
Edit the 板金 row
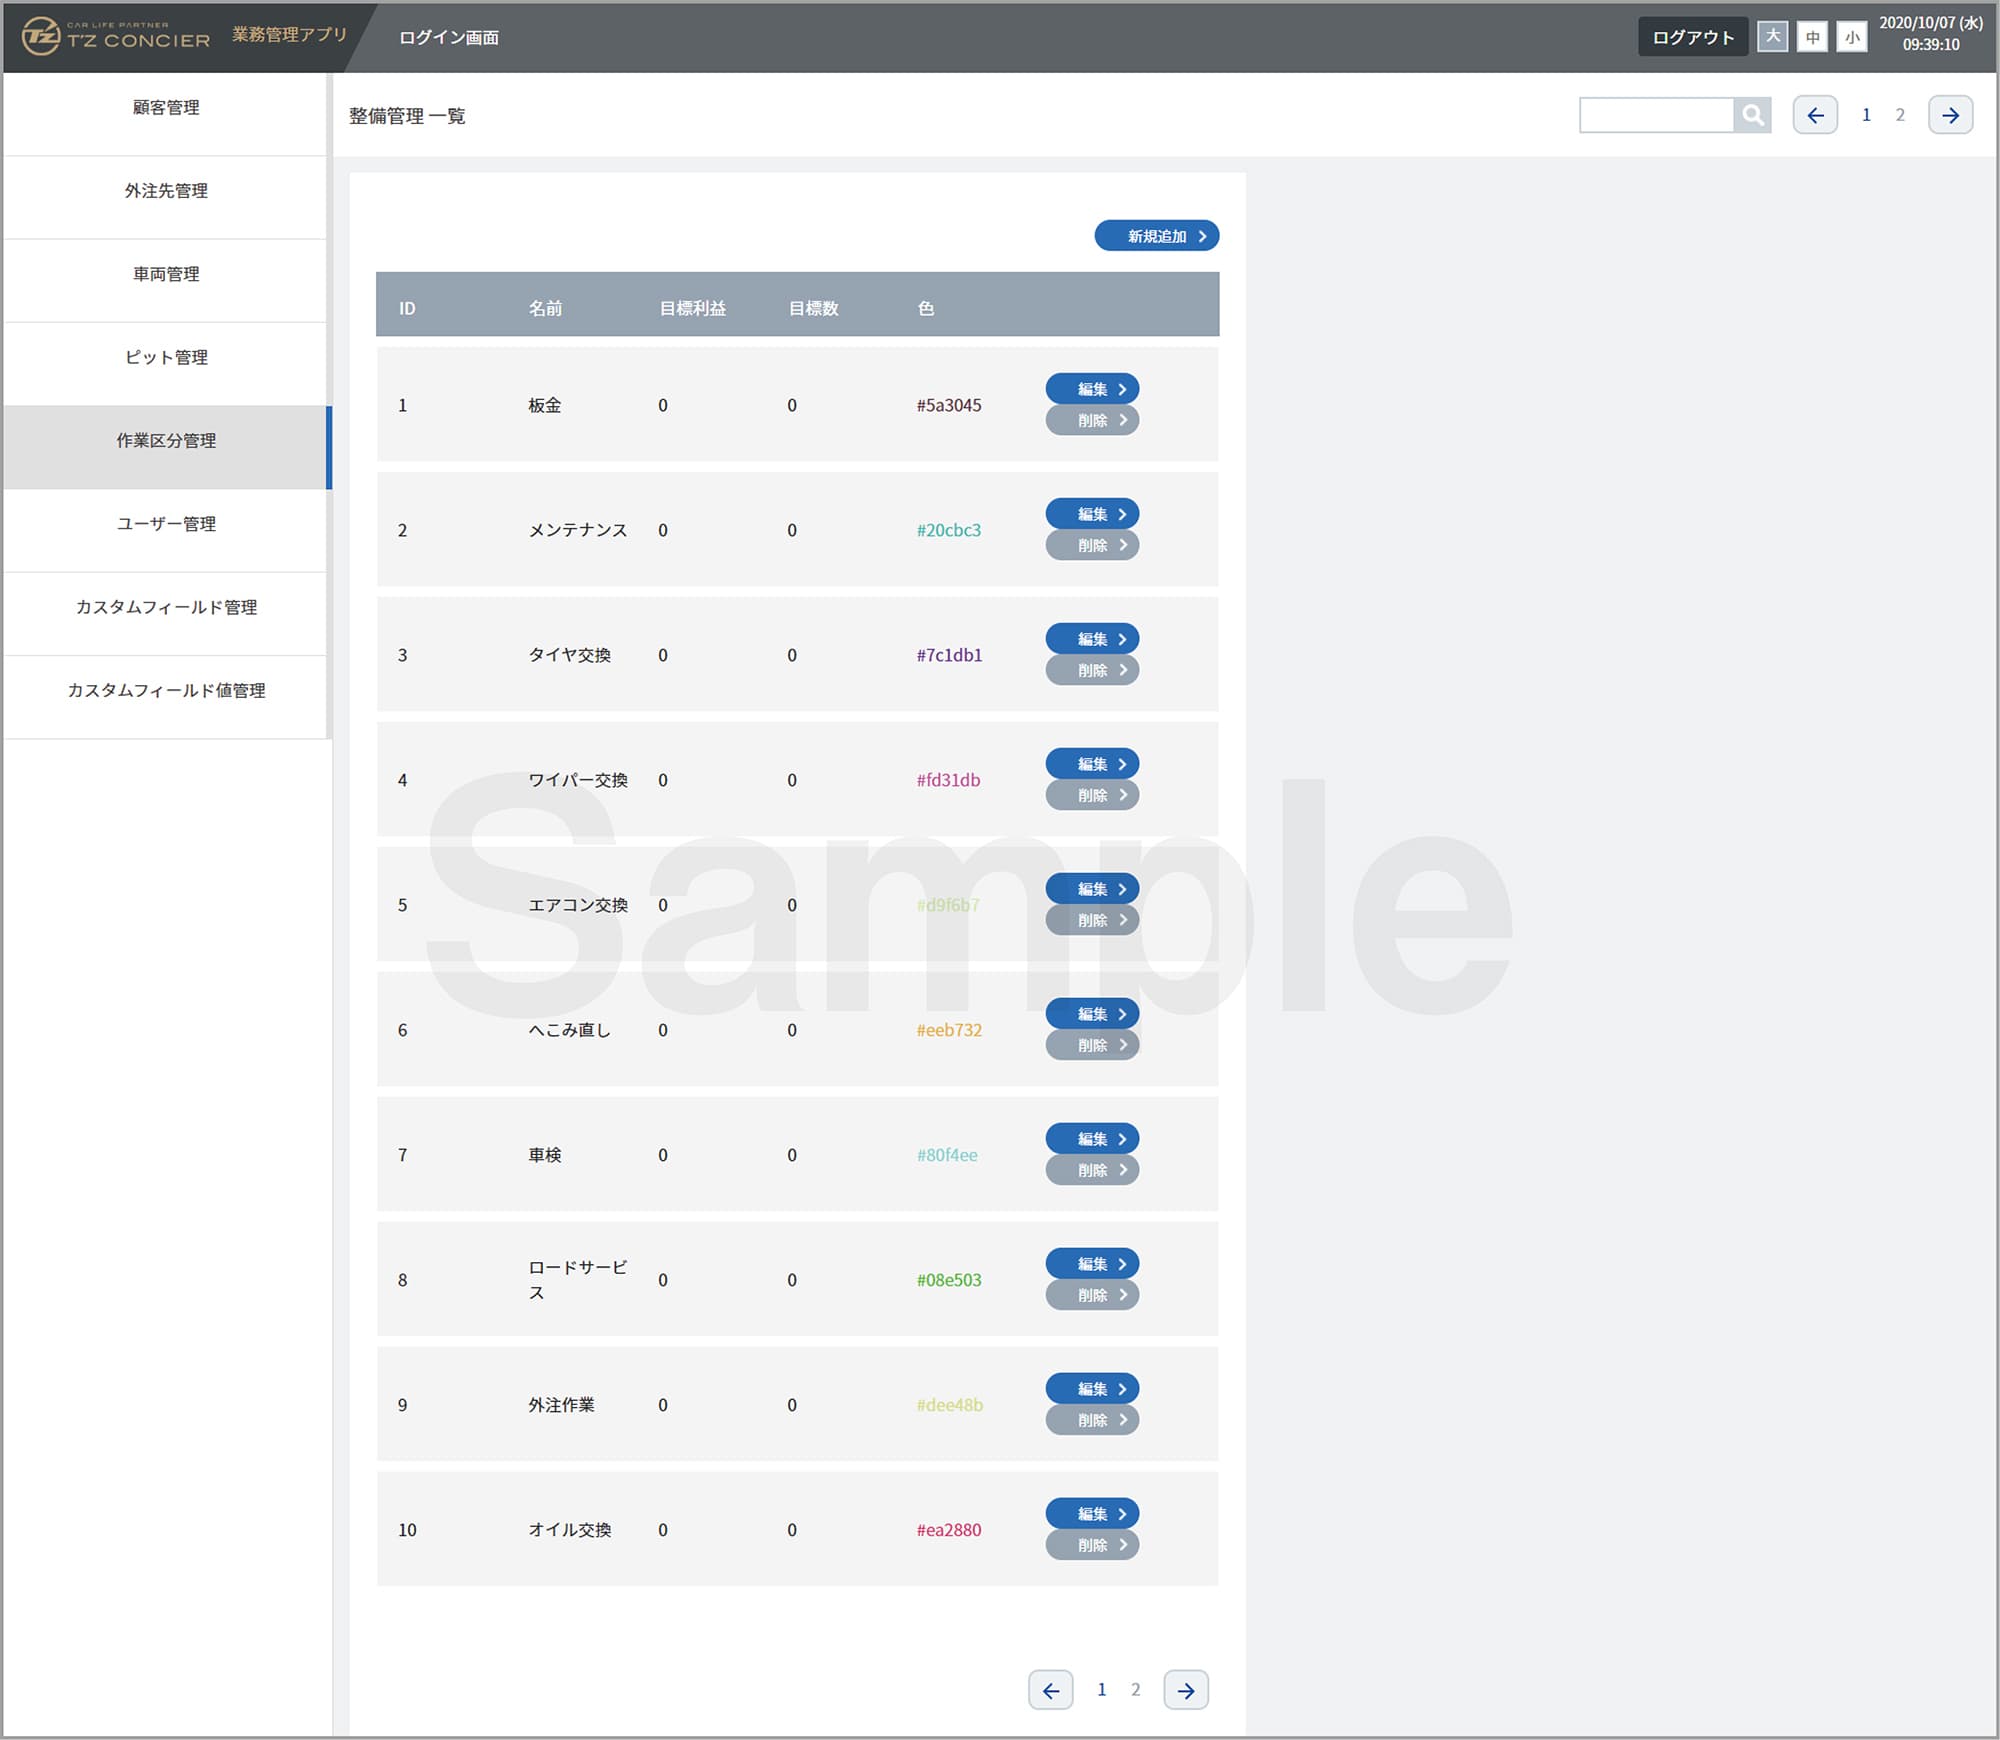1092,389
